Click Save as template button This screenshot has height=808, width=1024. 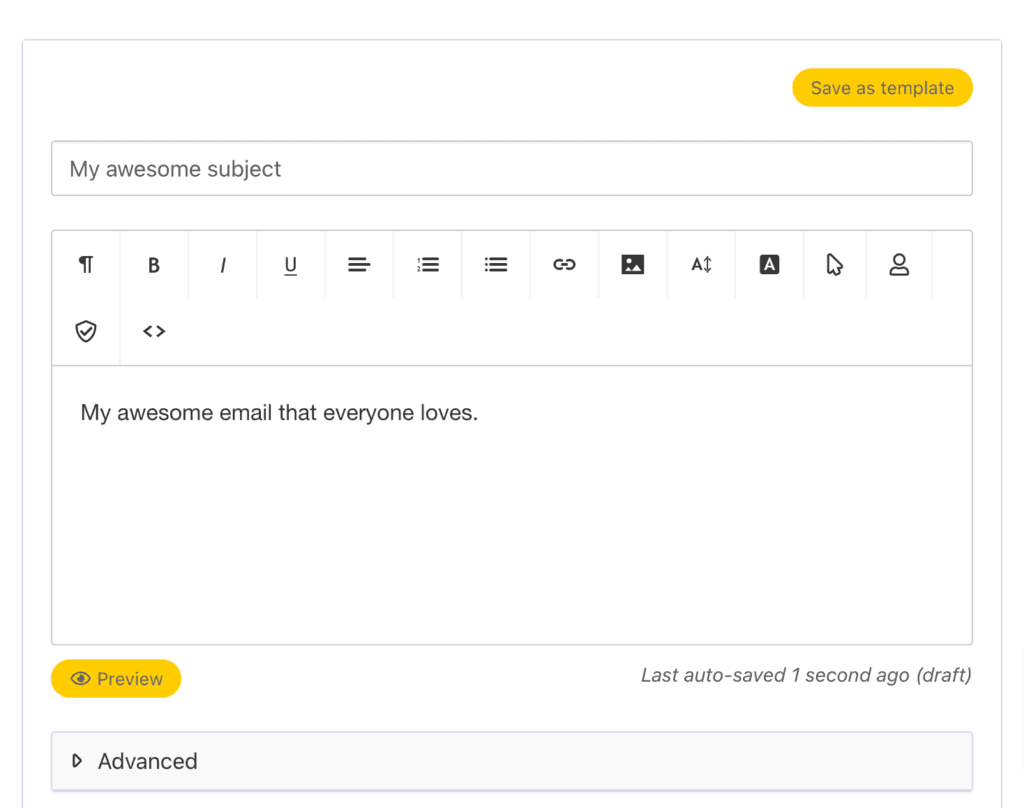tap(882, 88)
